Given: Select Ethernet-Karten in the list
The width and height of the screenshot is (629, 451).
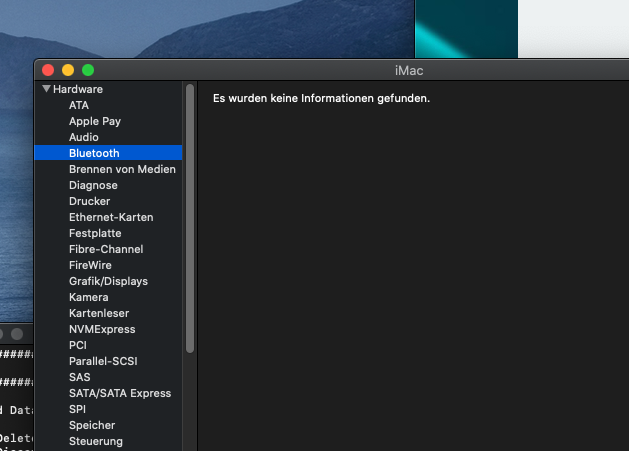Looking at the screenshot, I should pos(111,217).
